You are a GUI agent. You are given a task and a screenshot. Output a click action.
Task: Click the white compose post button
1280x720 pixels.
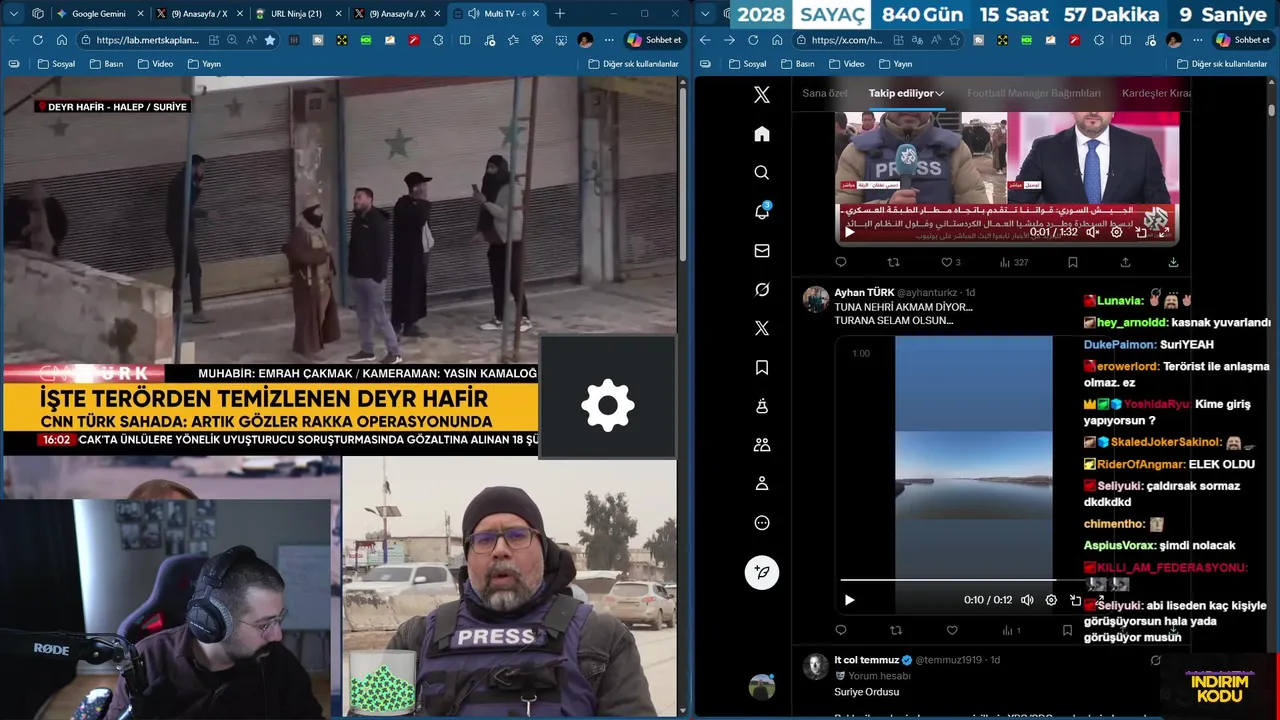point(762,572)
